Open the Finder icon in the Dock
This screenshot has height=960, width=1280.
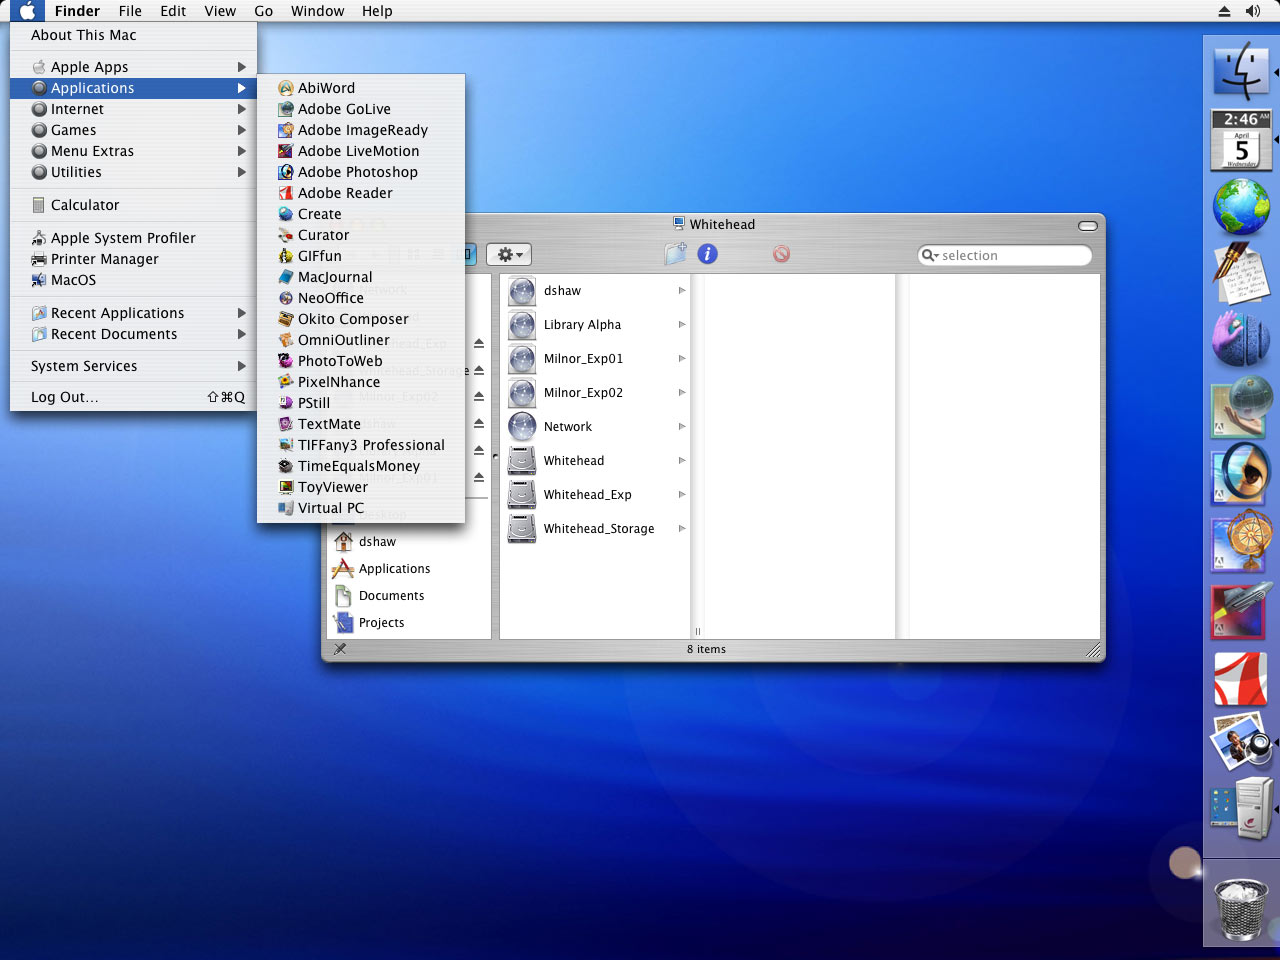coord(1241,71)
